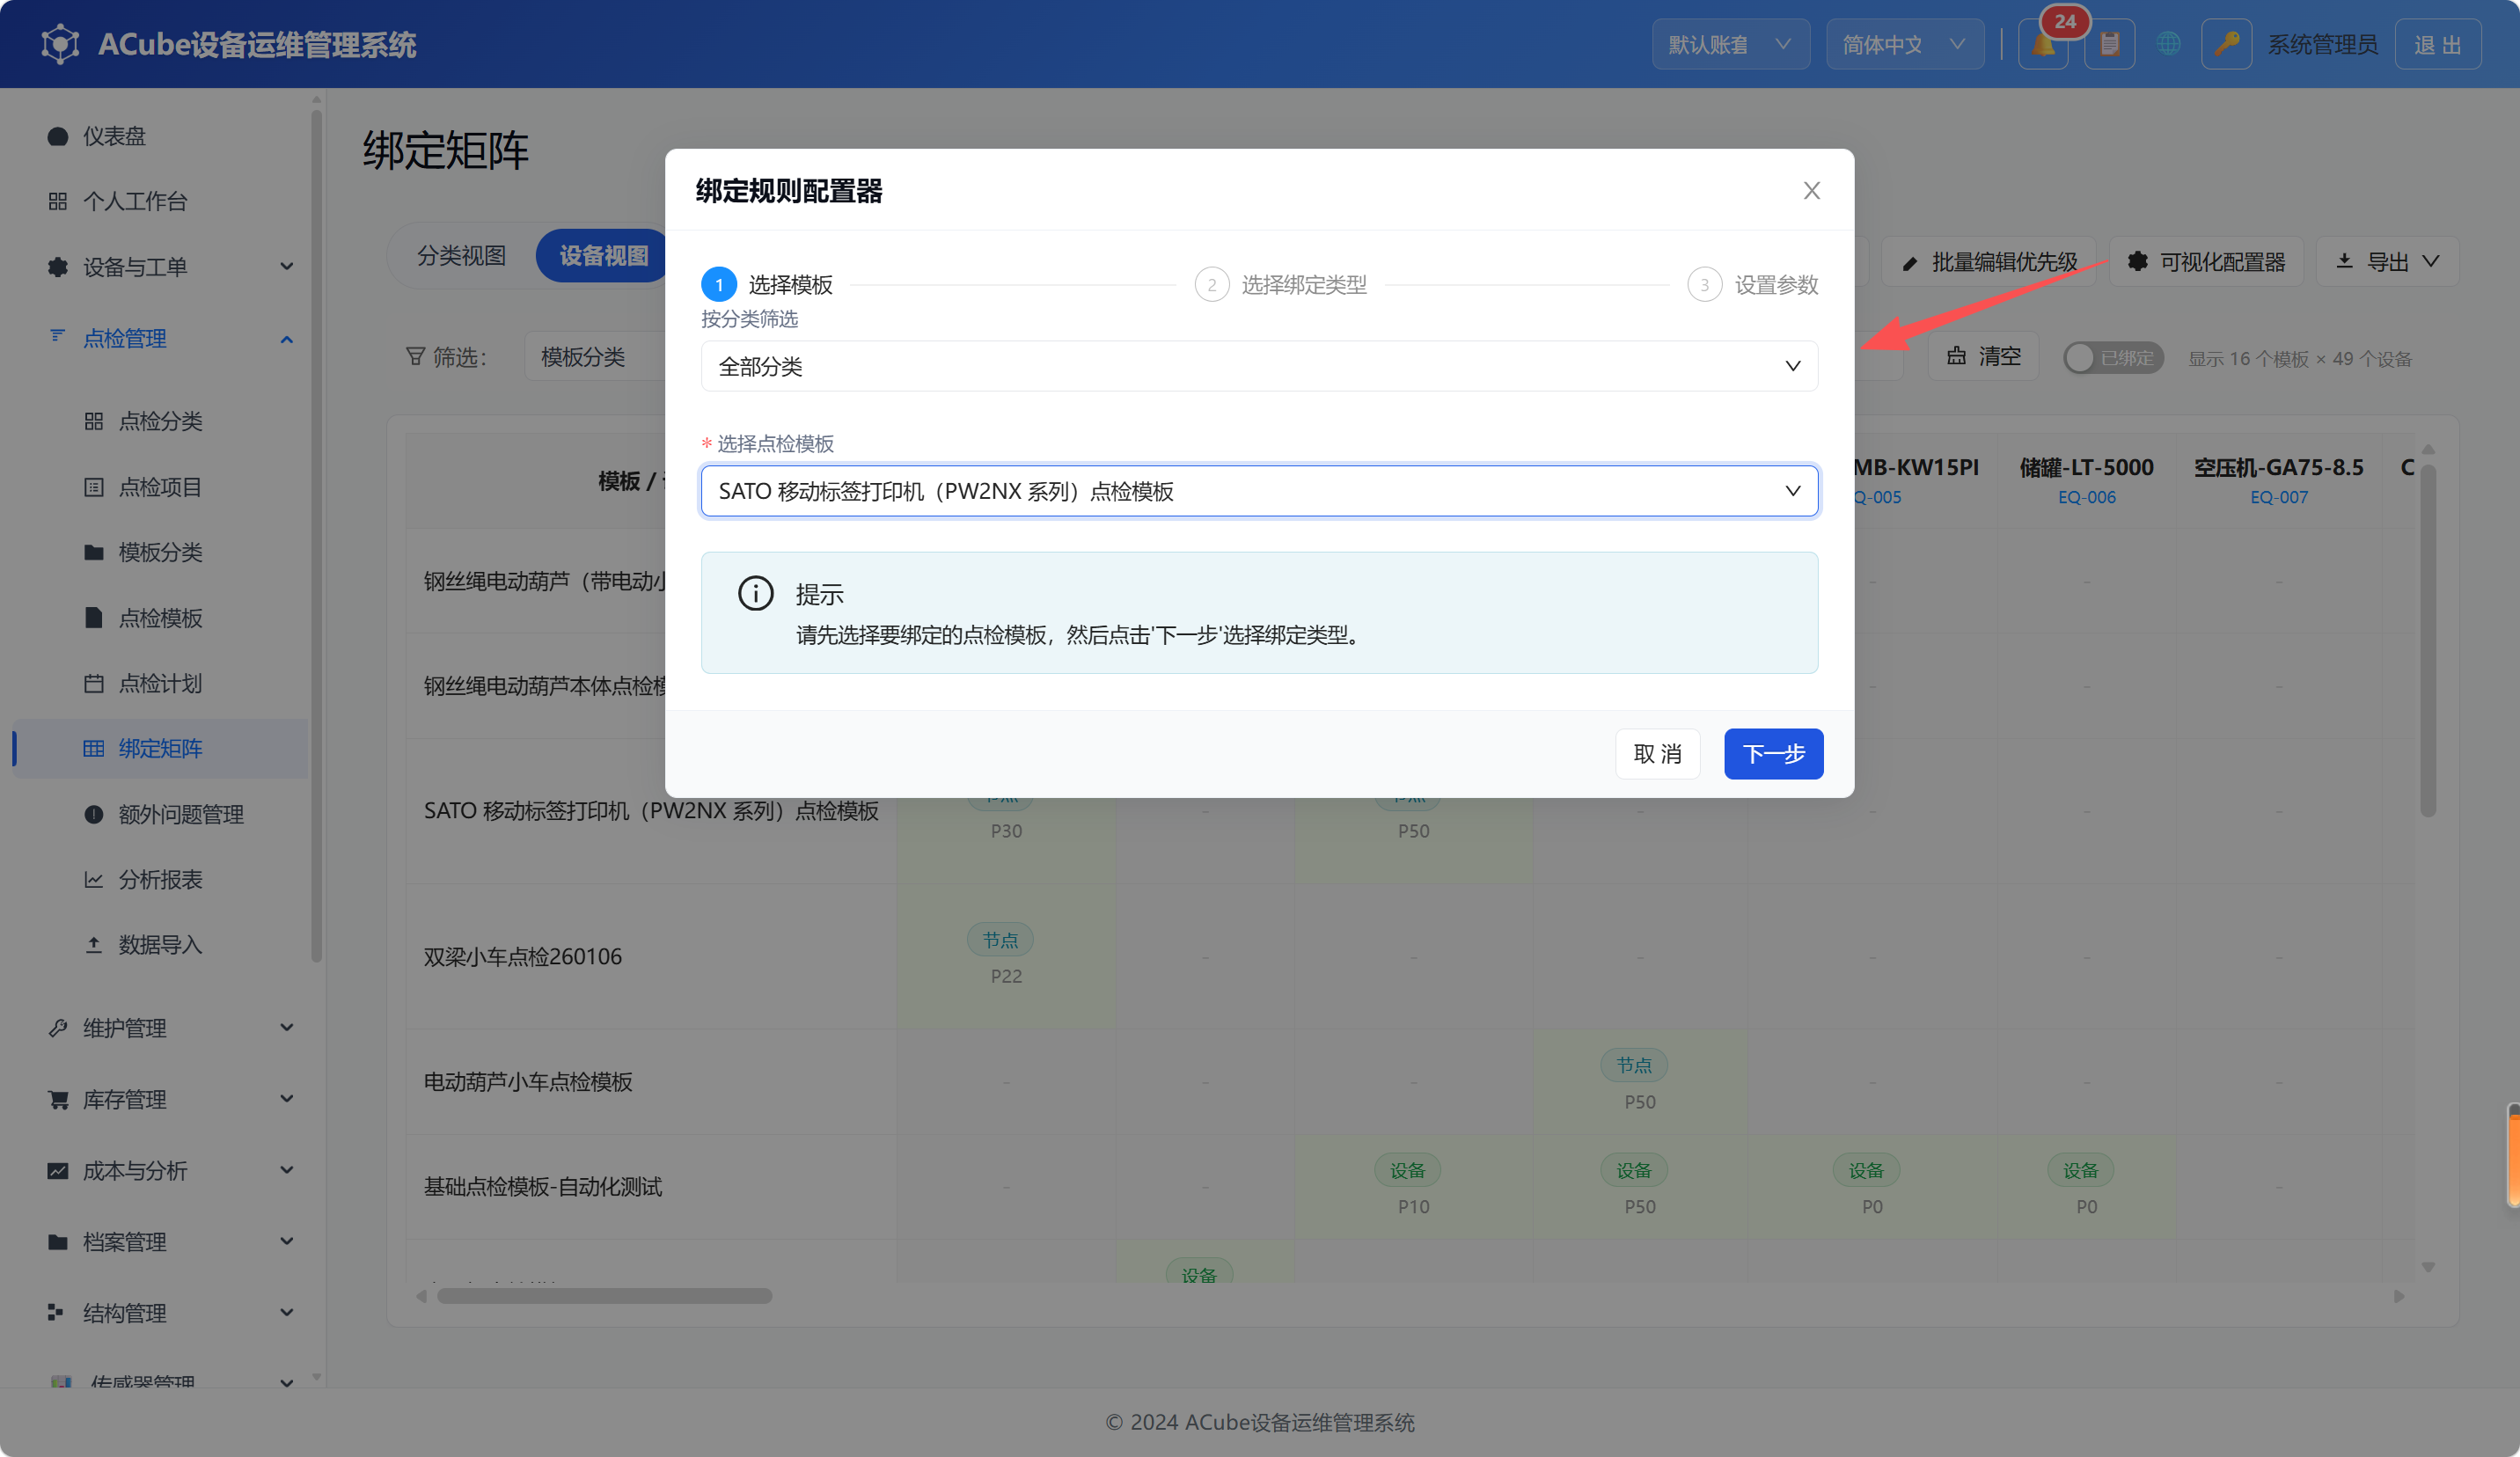2520x1457 pixels.
Task: Open the 默认账套 dropdown
Action: click(1730, 45)
